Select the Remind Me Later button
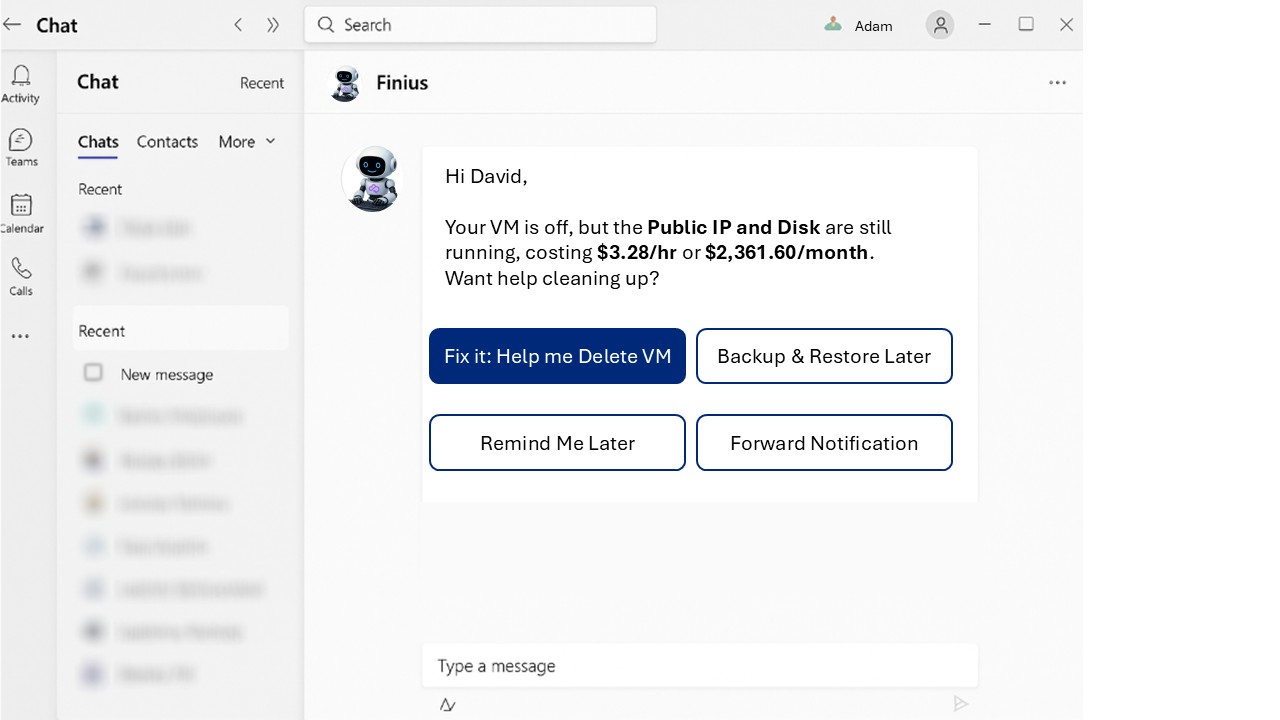1280x720 pixels. point(557,443)
